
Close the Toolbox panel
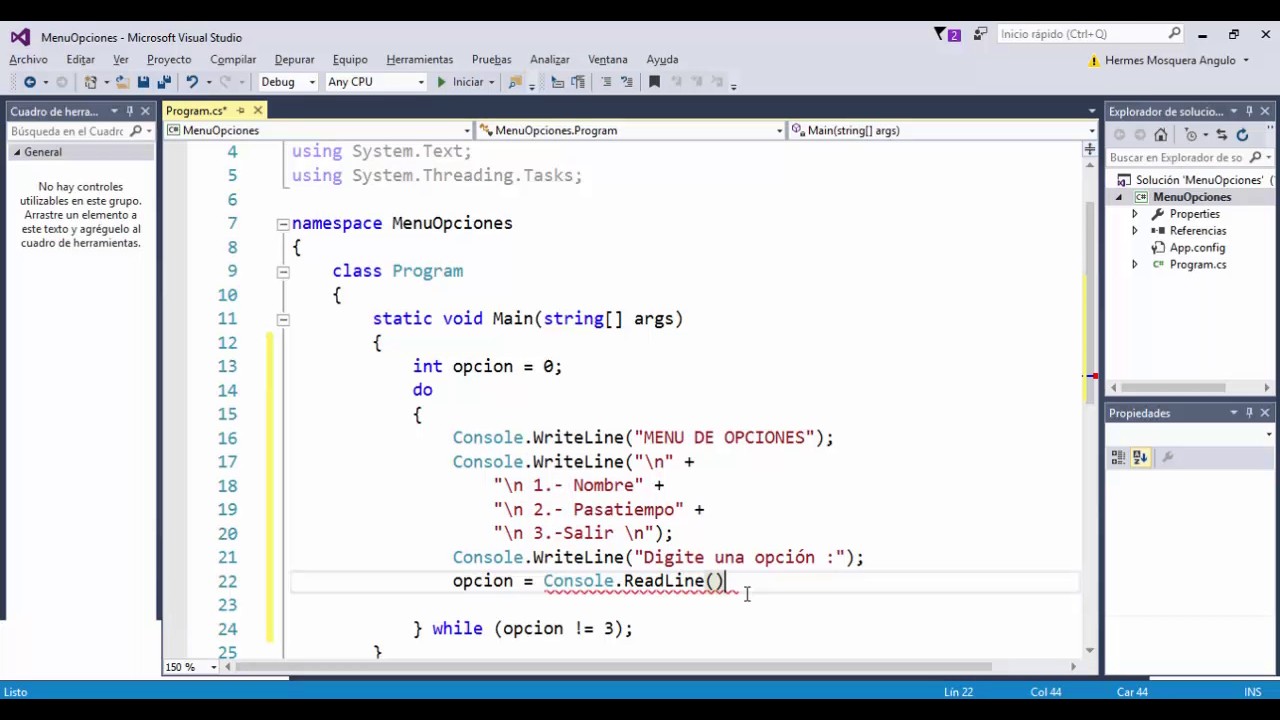[x=146, y=111]
